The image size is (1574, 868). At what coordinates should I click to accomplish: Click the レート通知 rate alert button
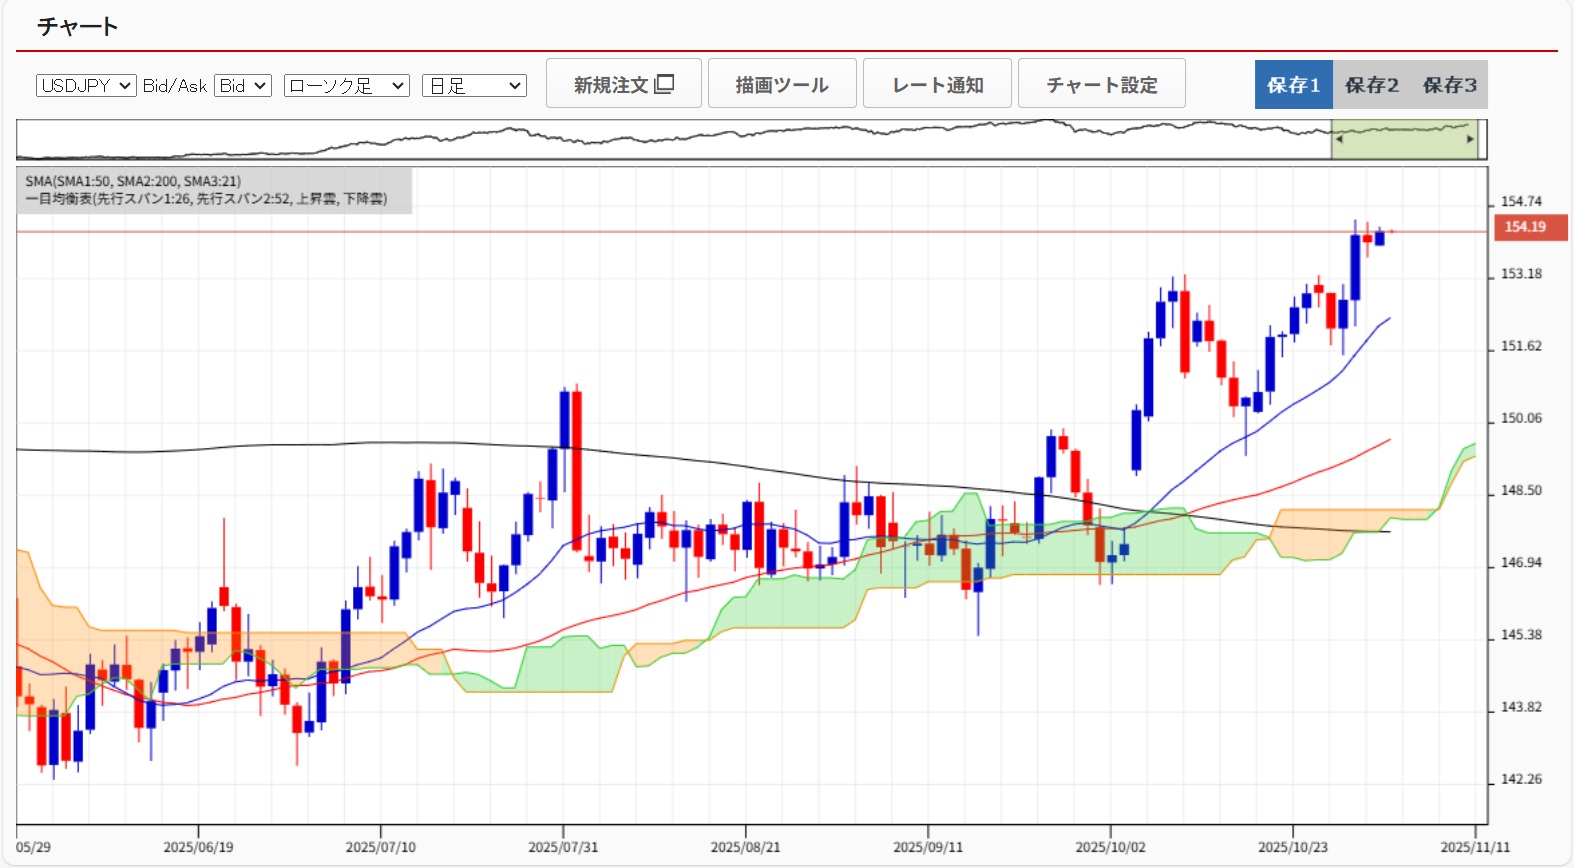coord(937,84)
